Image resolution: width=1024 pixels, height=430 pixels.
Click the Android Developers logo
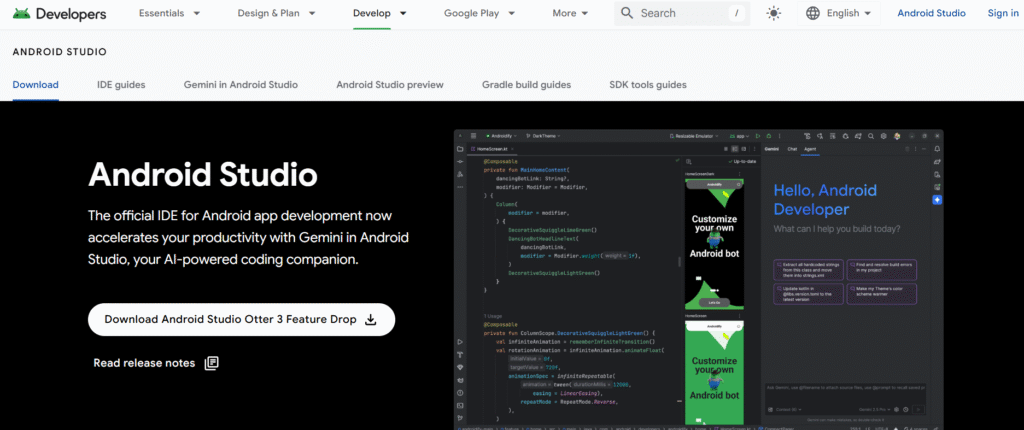pyautogui.click(x=60, y=13)
